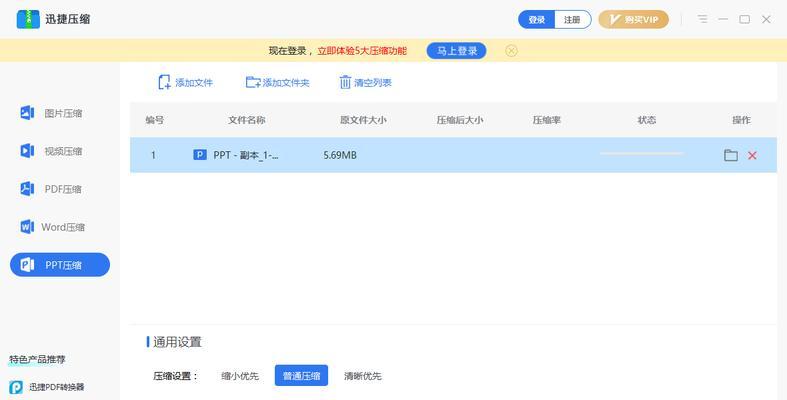Viewport: 787px width, 400px height.
Task: Click the row number 1 cell
Action: [153, 155]
